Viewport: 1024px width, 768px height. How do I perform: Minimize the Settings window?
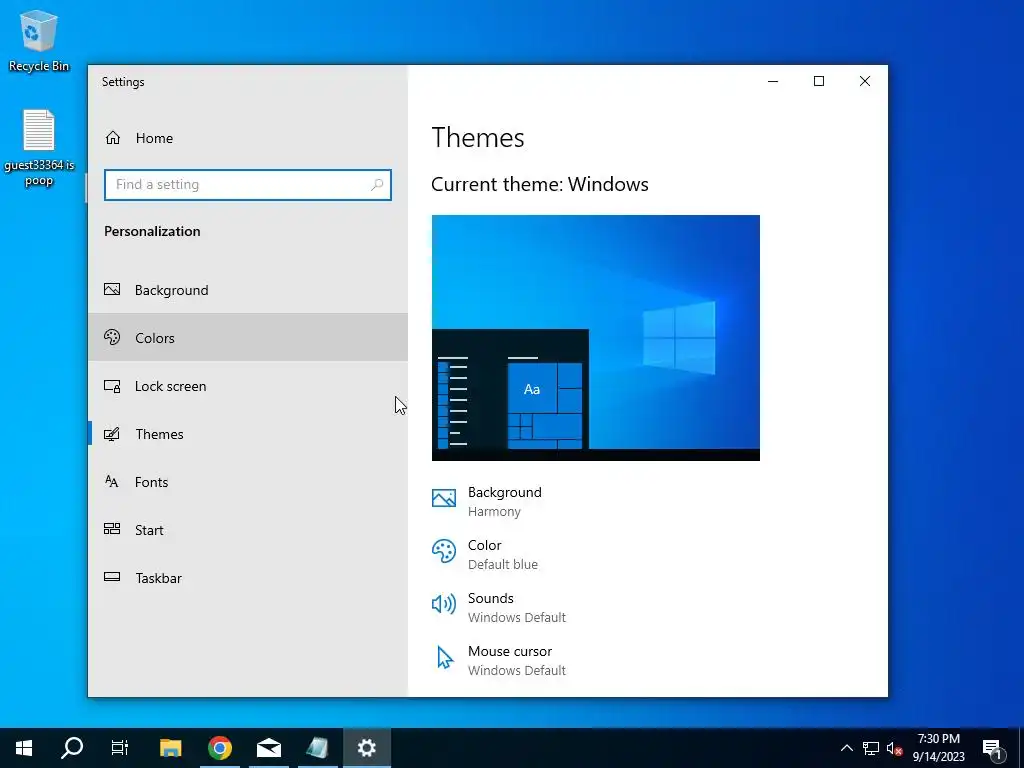click(773, 81)
